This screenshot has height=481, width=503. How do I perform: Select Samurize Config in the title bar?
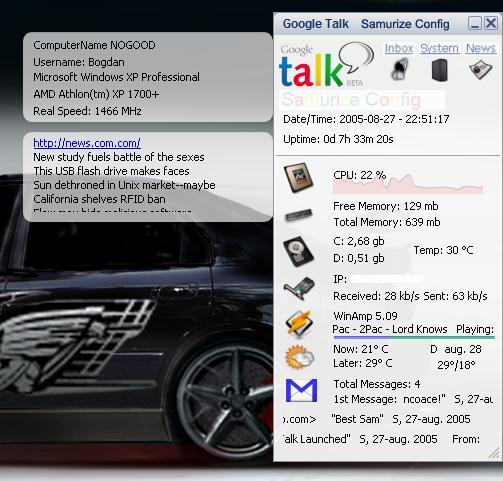point(405,24)
